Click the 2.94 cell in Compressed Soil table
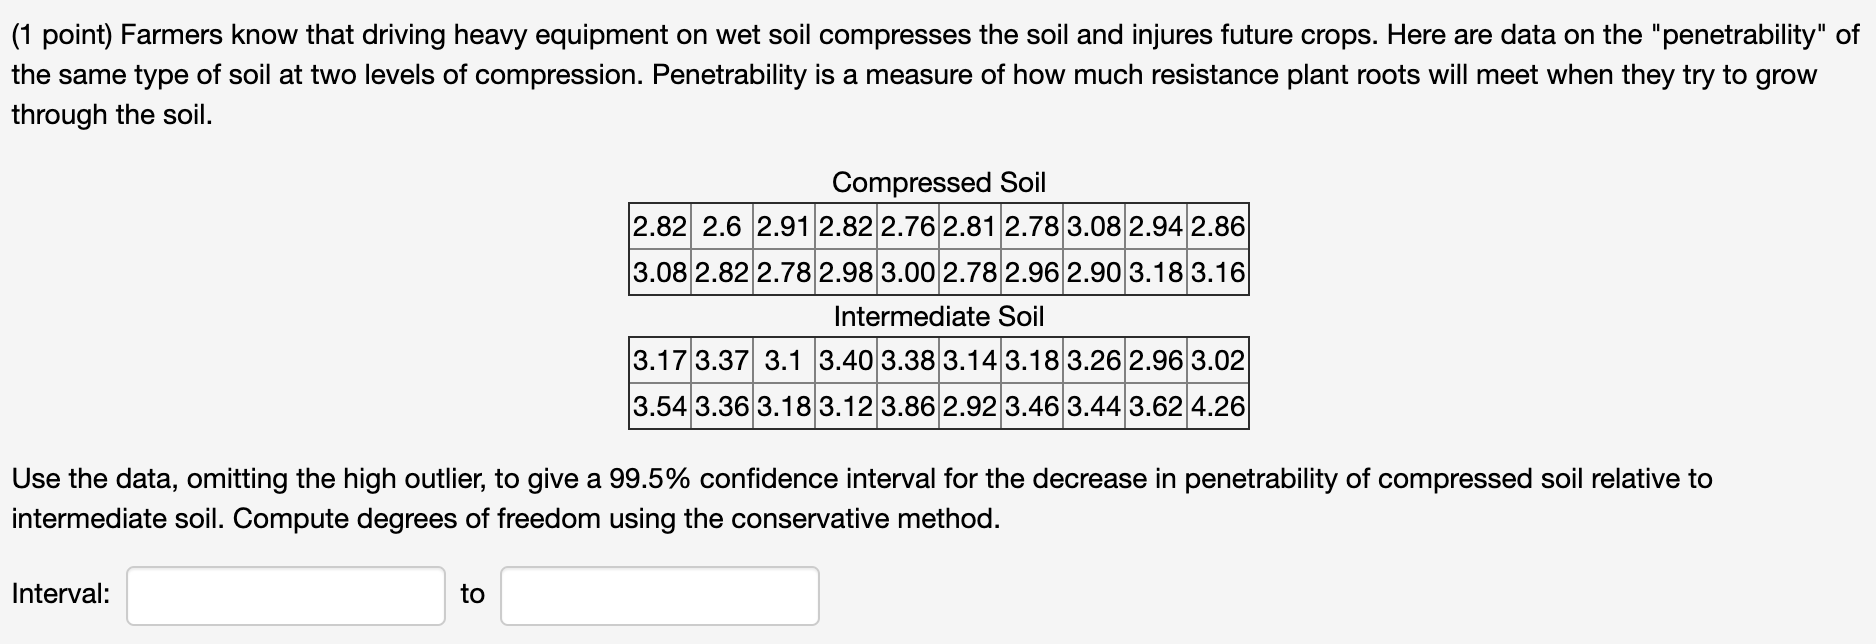1876x644 pixels. (1156, 227)
